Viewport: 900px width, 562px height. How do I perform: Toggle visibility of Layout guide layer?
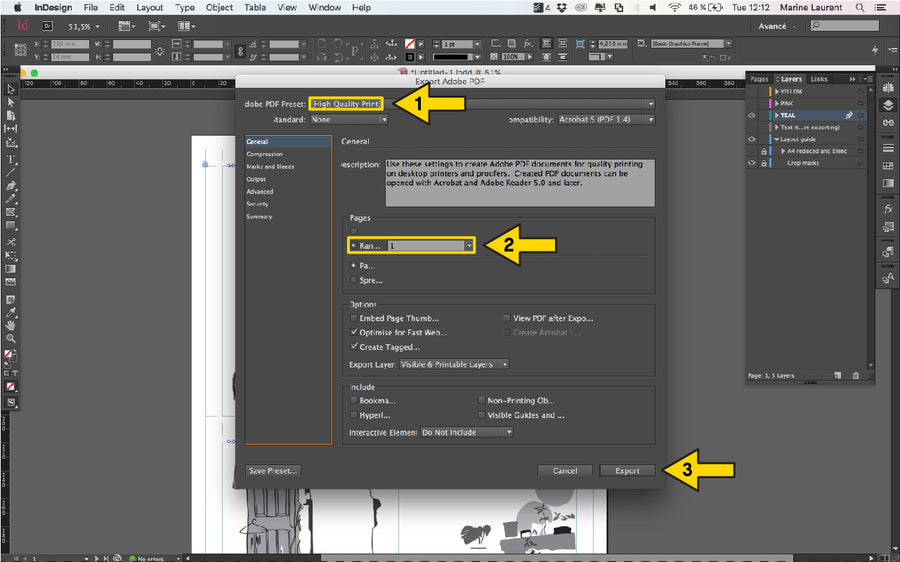click(x=752, y=139)
